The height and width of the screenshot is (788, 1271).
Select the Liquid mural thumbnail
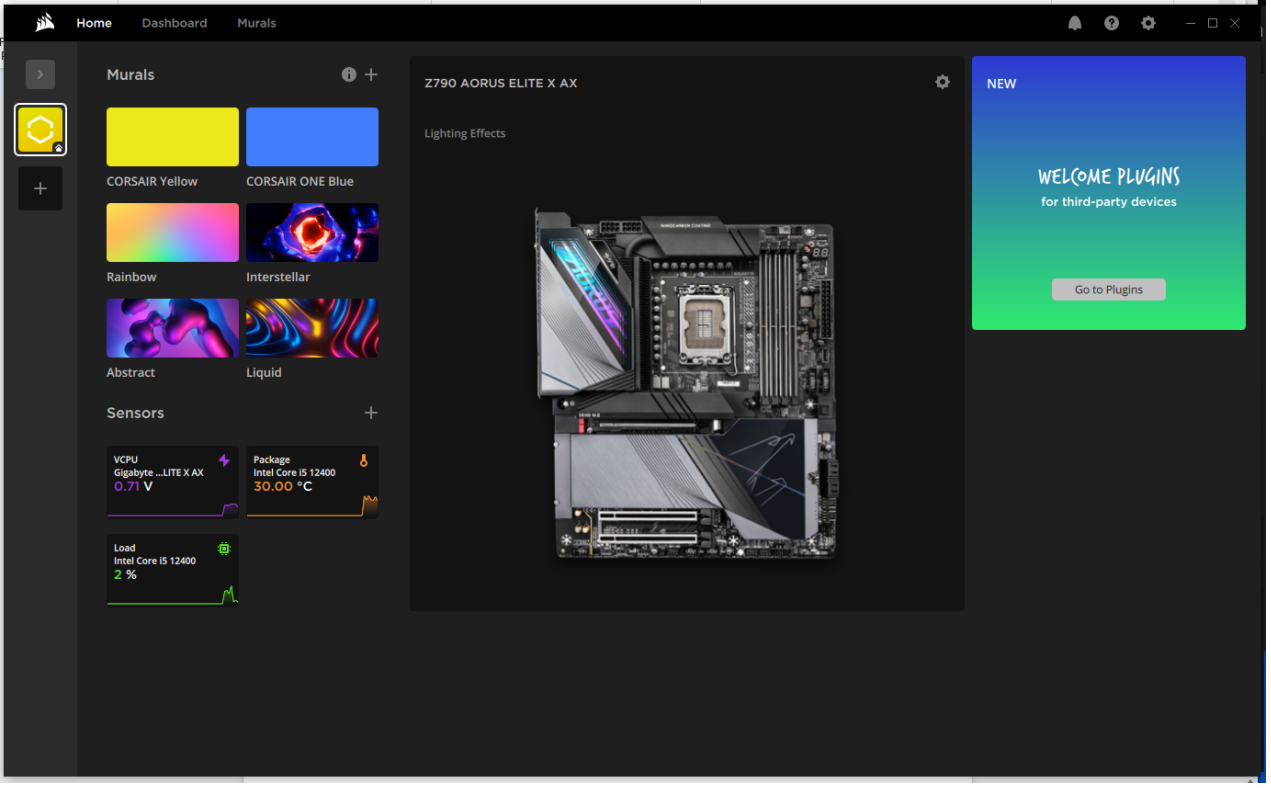pos(312,328)
